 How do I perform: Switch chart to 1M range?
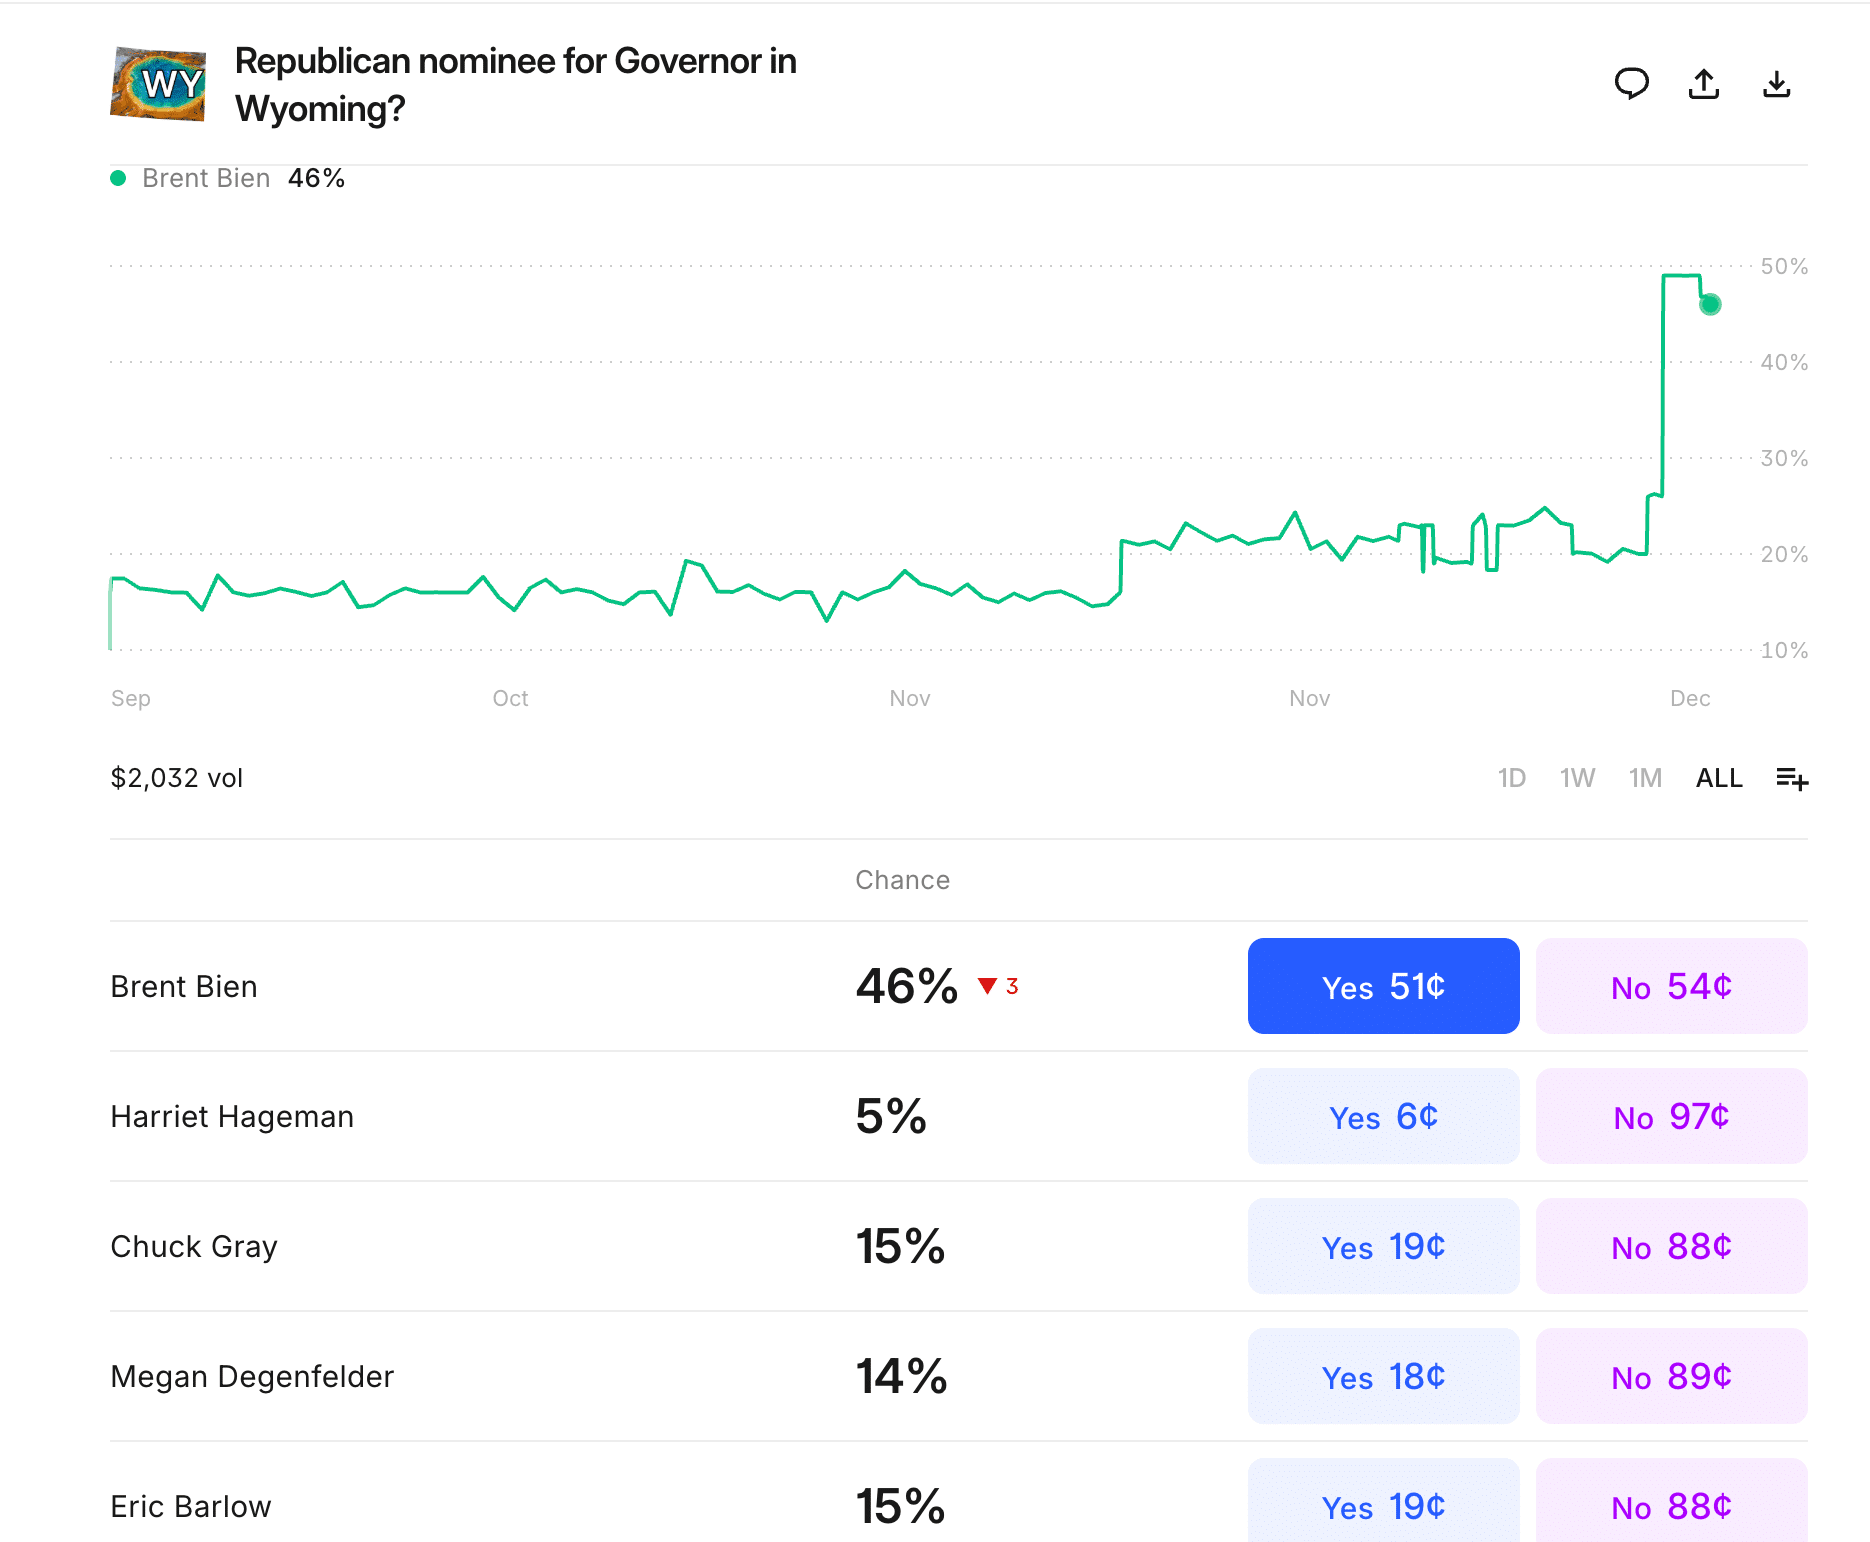[x=1645, y=778]
